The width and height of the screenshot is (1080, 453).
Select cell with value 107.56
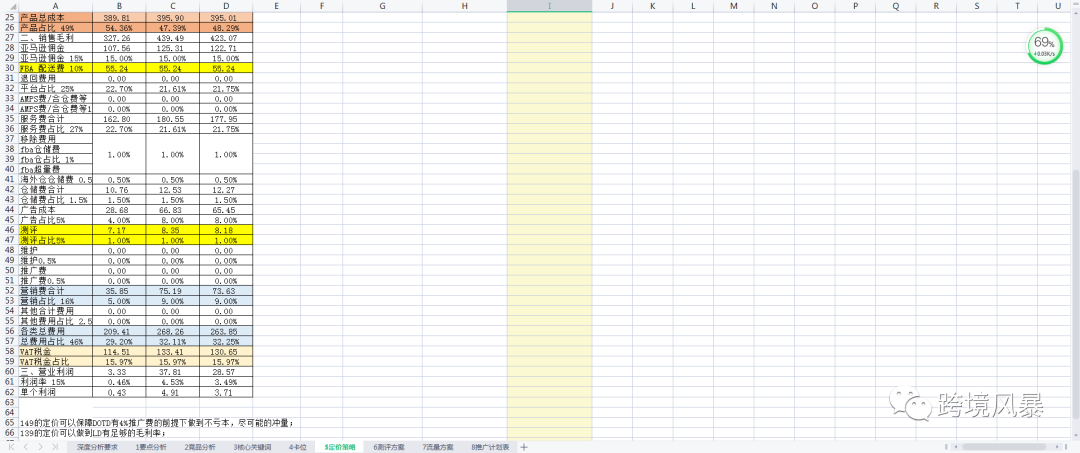(x=119, y=48)
